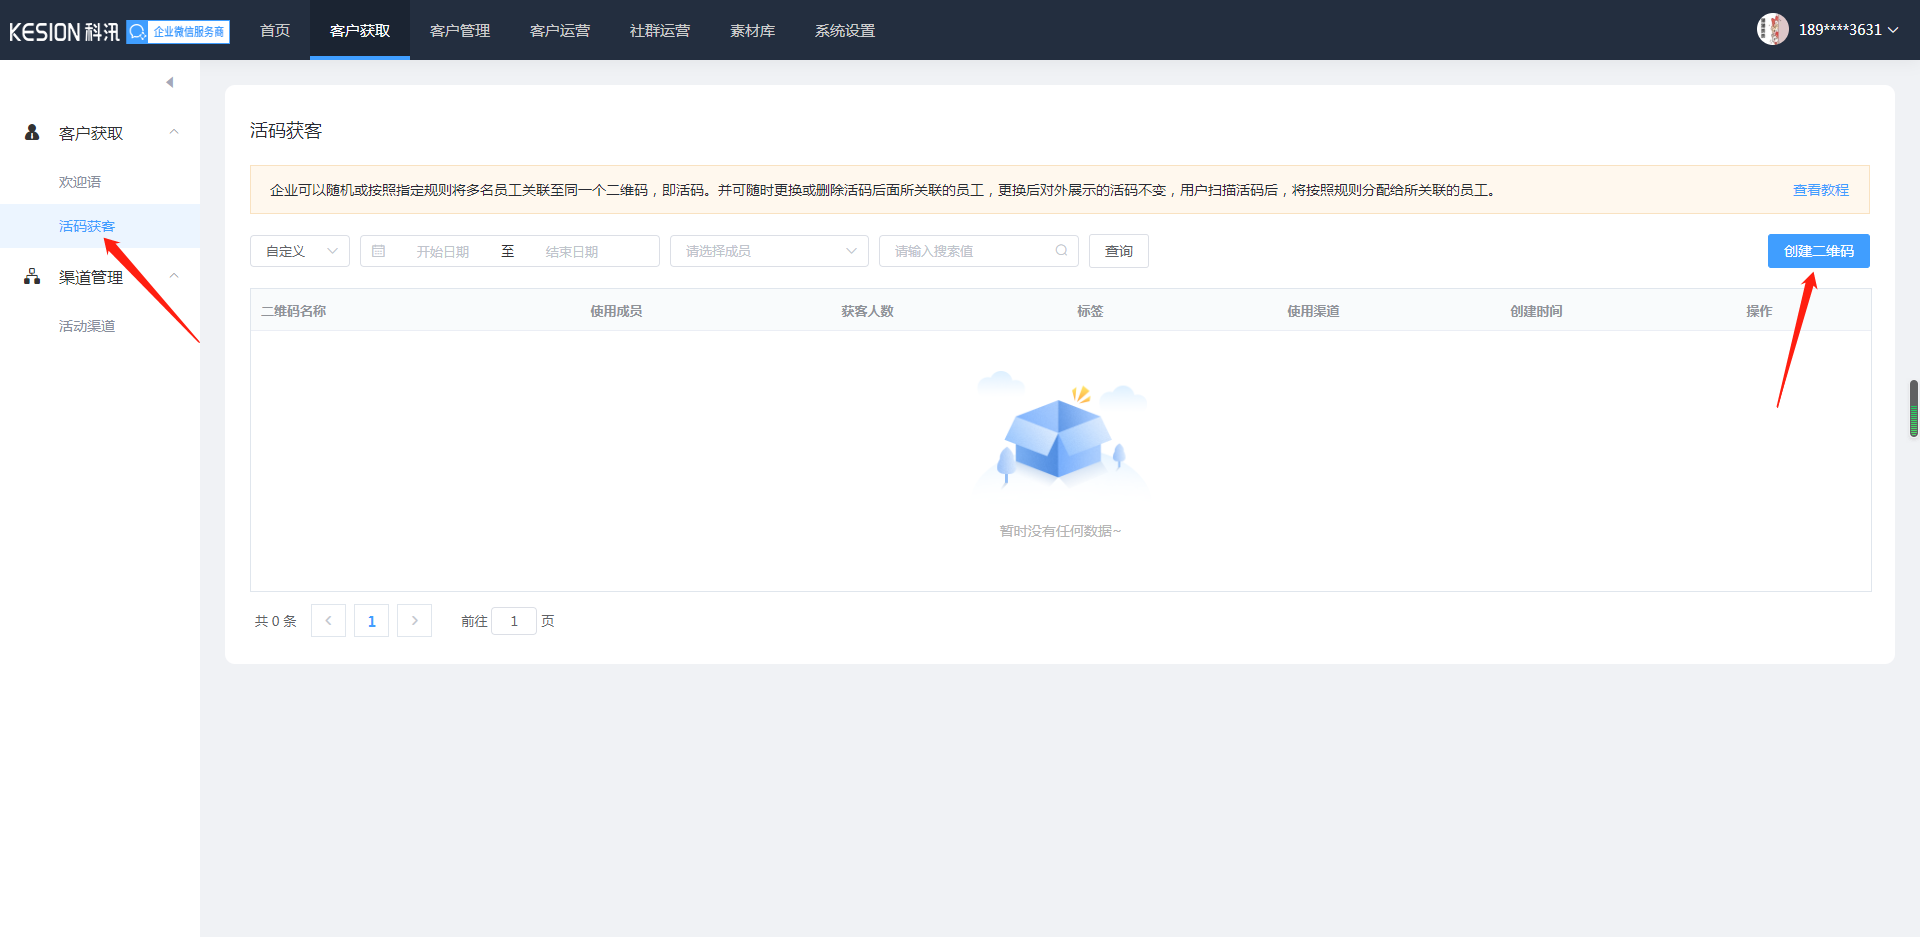Click the 开始日期 start date field
This screenshot has height=937, width=1920.
443,251
